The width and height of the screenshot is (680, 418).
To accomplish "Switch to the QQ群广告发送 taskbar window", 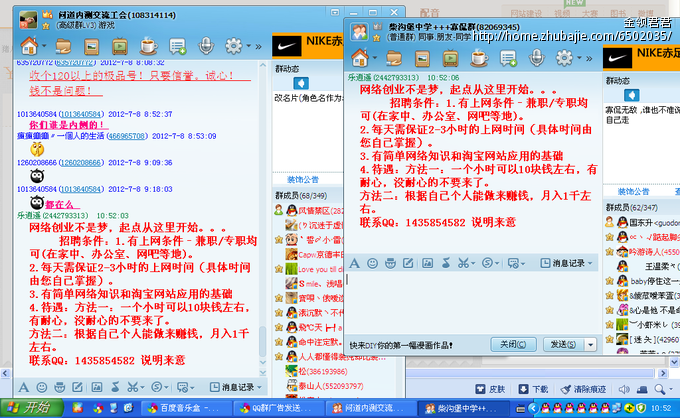I will (276, 408).
